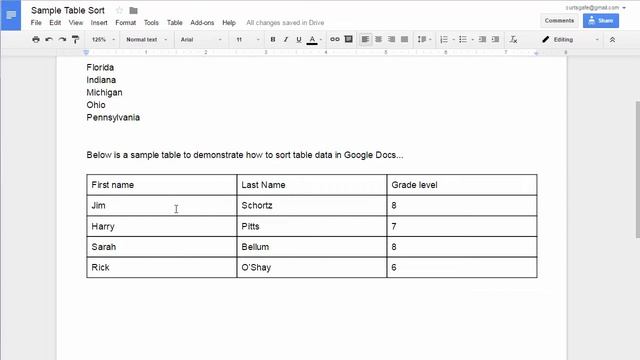The width and height of the screenshot is (640, 360).
Task: Star the Sample Table Sort document
Action: tap(119, 10)
